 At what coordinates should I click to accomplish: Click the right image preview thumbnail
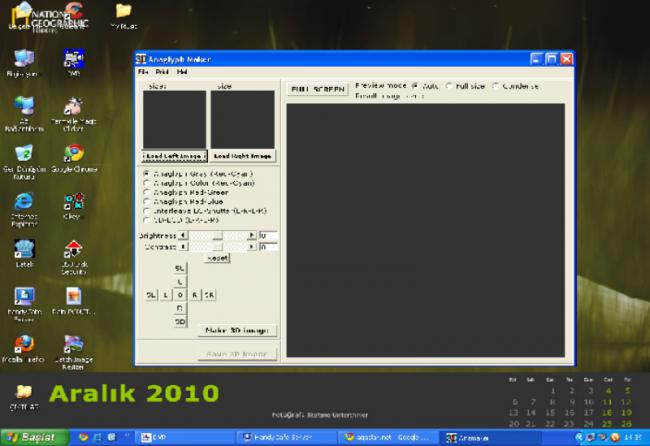pyautogui.click(x=243, y=119)
